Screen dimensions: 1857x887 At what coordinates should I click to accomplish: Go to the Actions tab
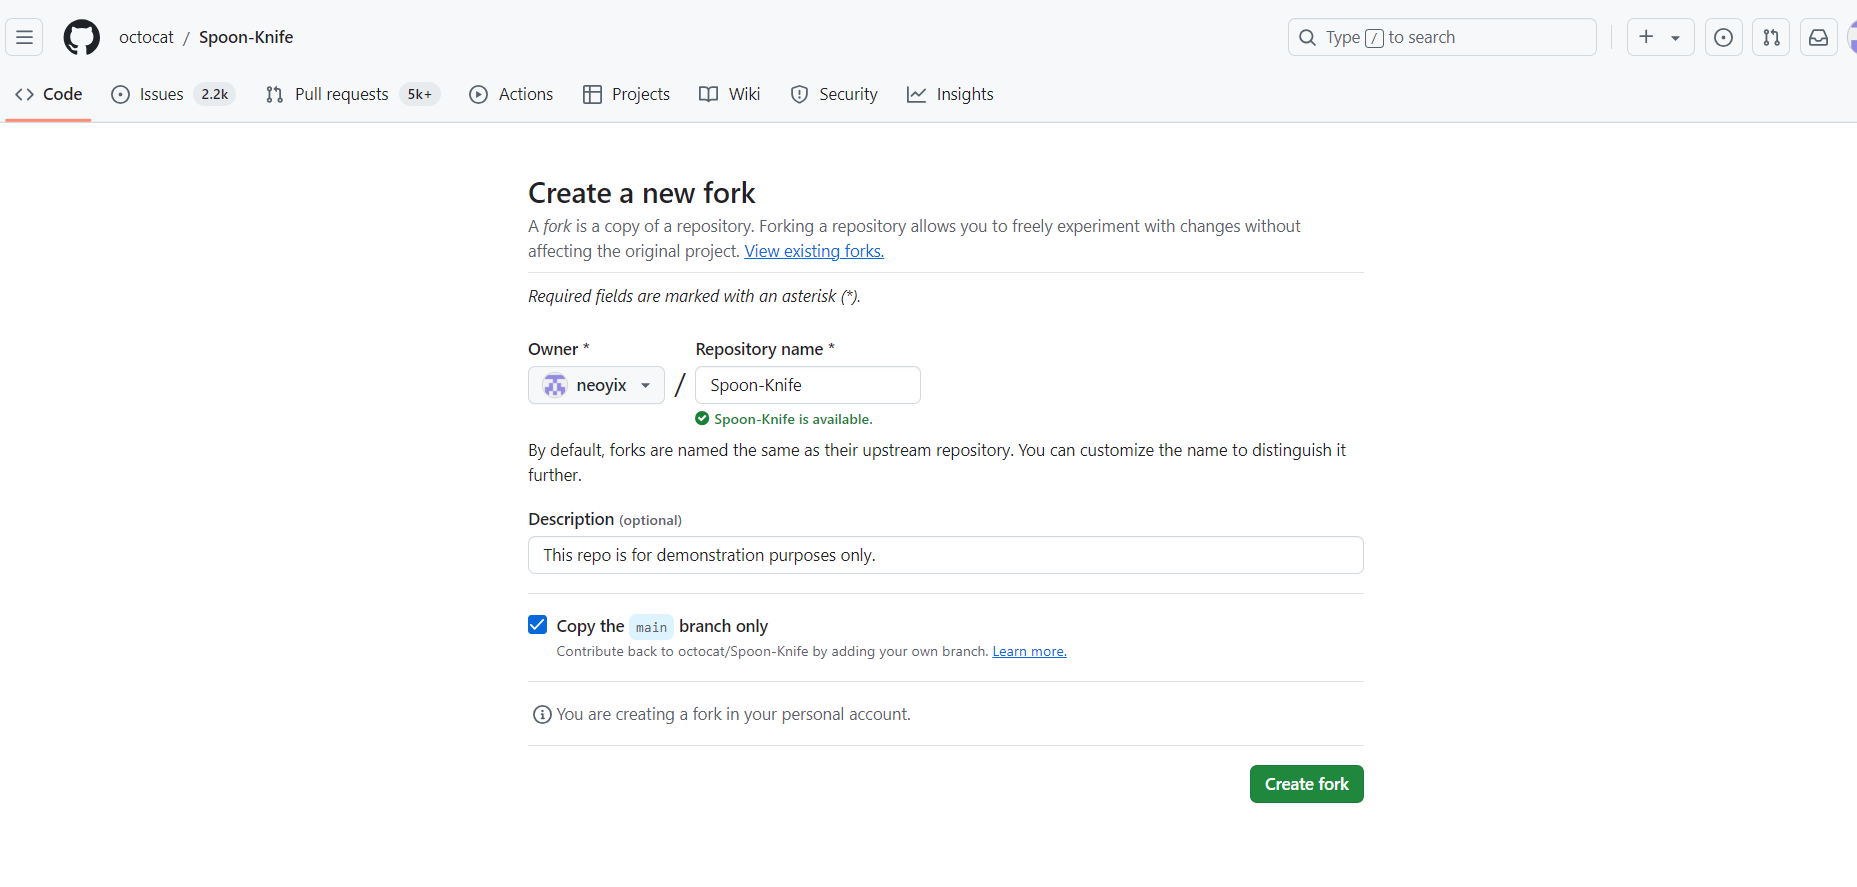[x=511, y=94]
